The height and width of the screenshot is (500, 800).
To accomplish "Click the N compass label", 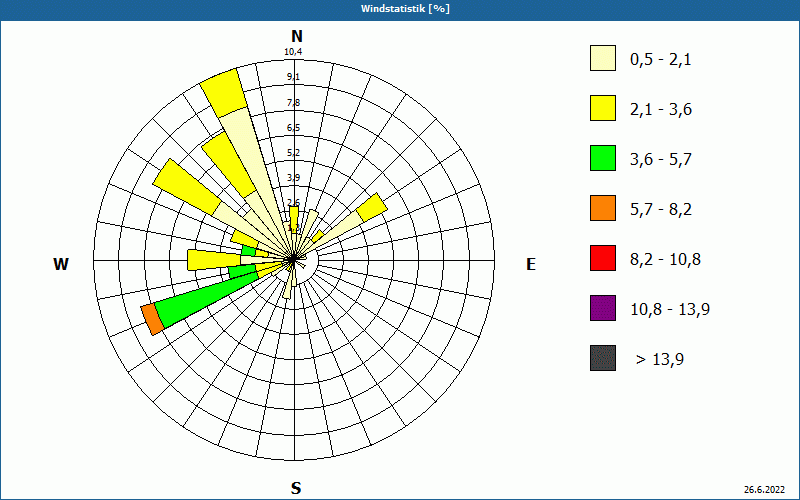I will (x=297, y=36).
